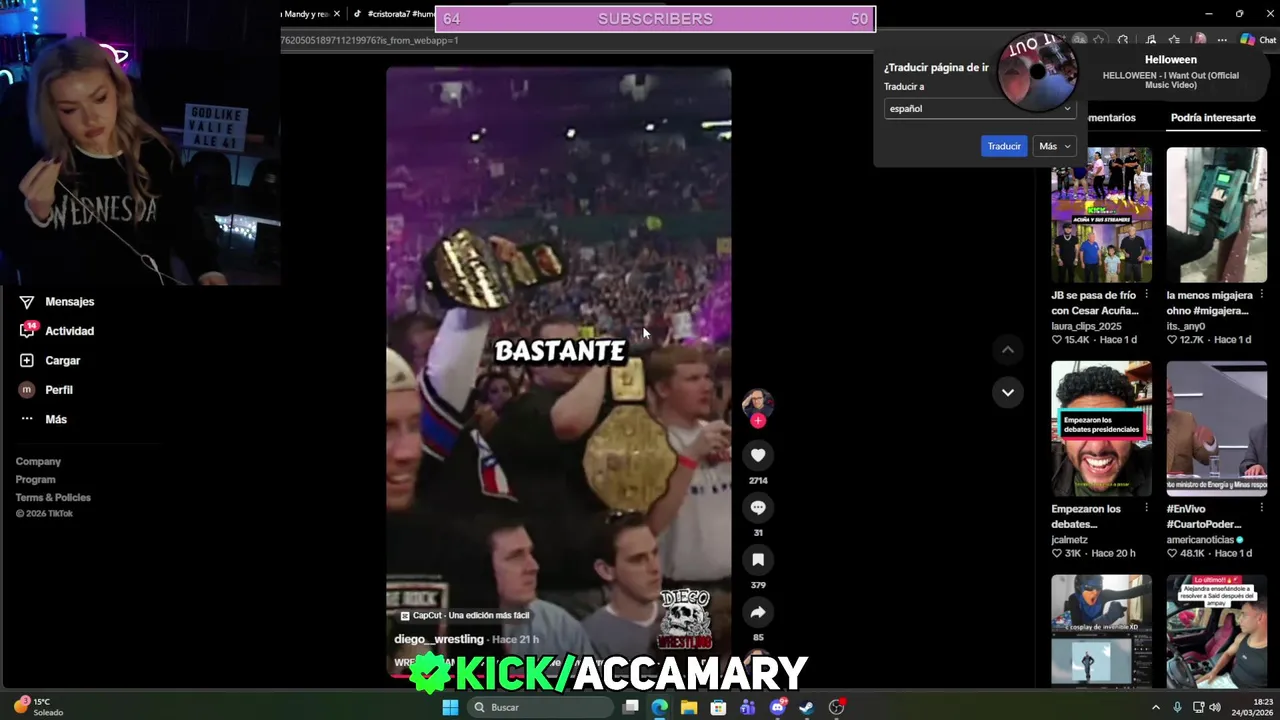Open Microsoft Edge from the taskbar
The image size is (1280, 720).
point(660,707)
